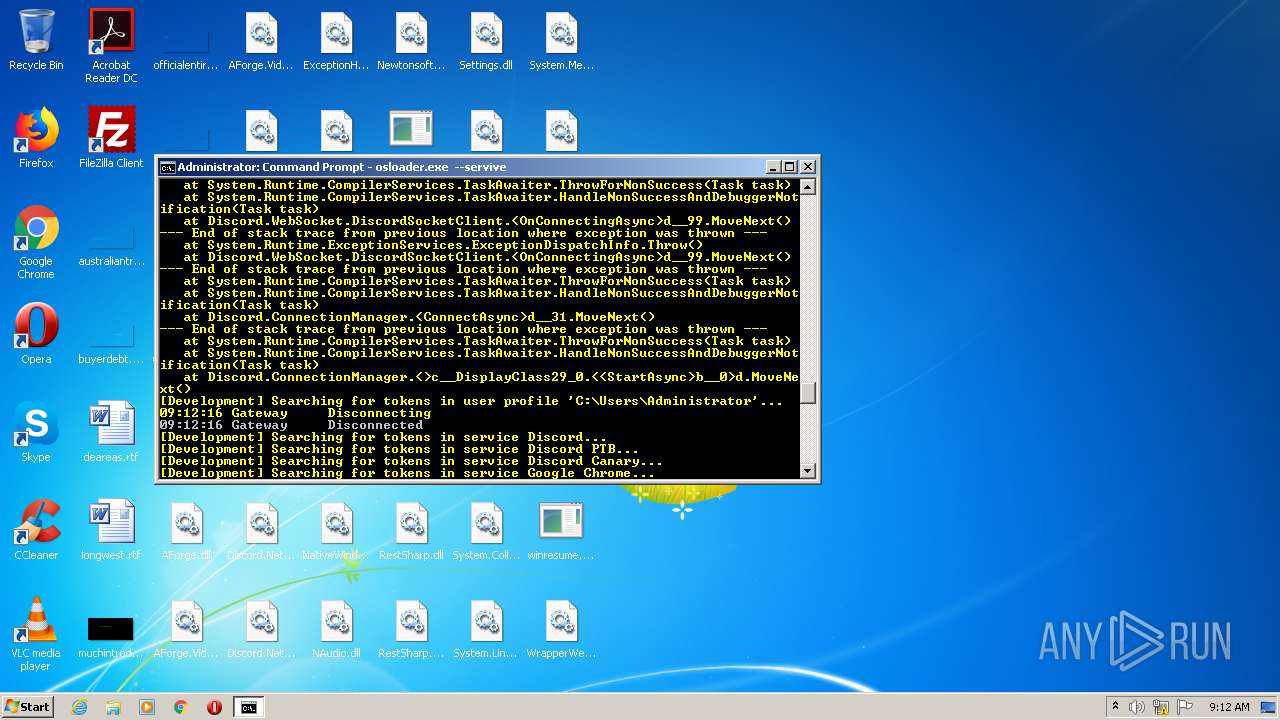The image size is (1280, 720).
Task: Click the Command Prompt scroll up arrow
Action: click(808, 187)
